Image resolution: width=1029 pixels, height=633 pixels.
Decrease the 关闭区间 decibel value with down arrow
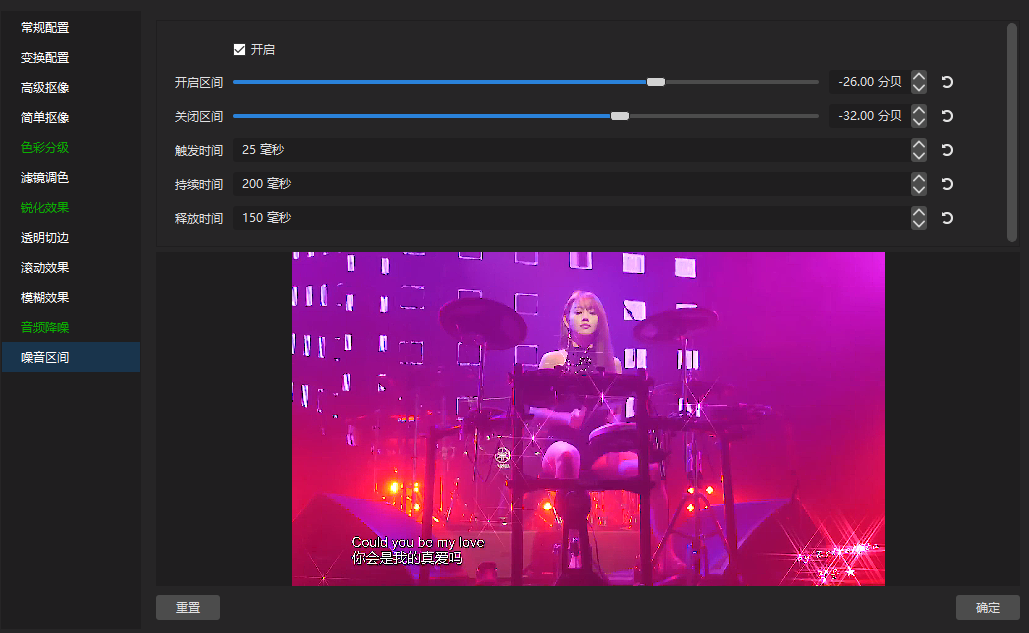919,122
